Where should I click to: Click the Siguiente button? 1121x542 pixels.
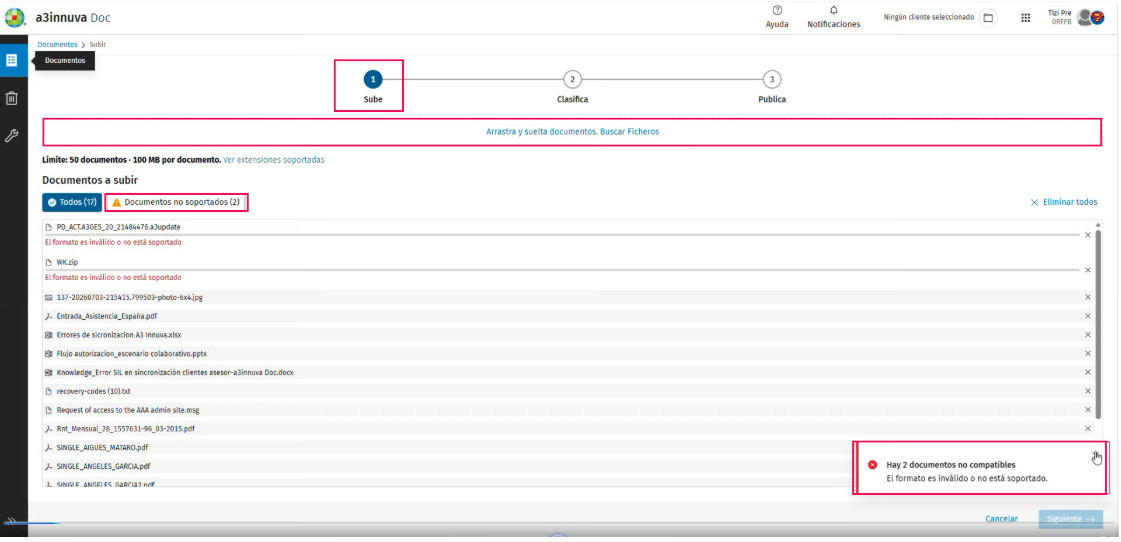pos(1070,519)
